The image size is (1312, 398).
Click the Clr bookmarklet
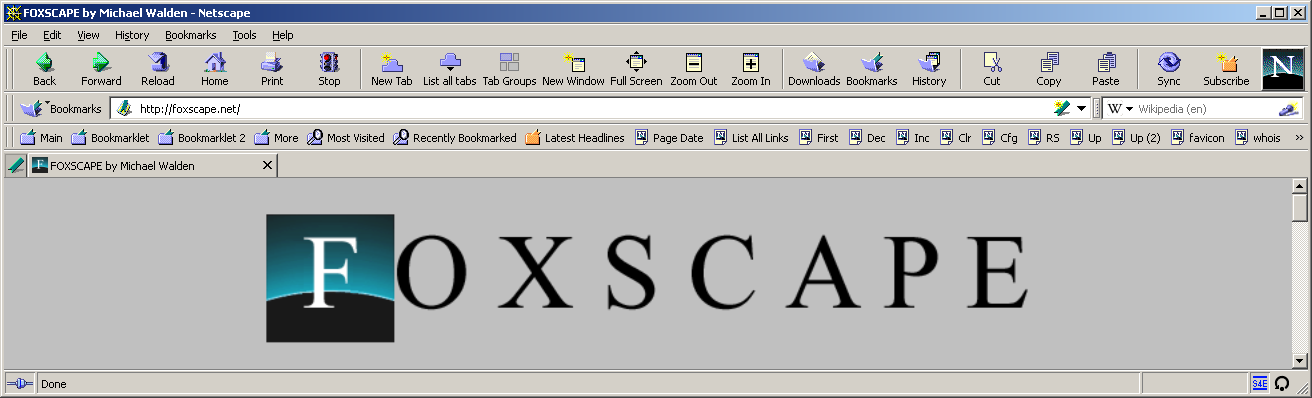[x=955, y=138]
